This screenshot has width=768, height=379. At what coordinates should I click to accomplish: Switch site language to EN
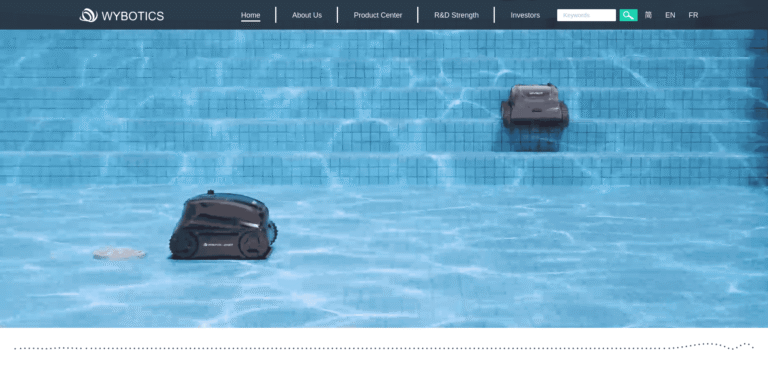[x=670, y=15]
